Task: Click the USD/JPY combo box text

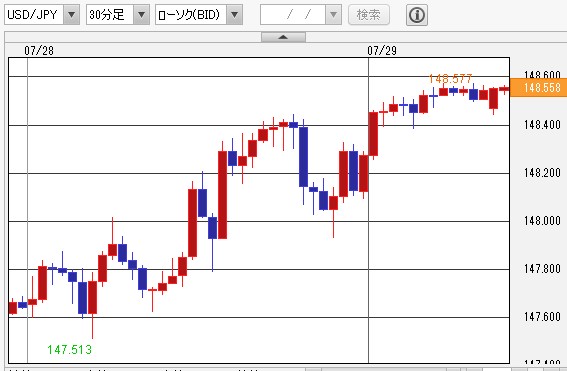Action: coord(34,15)
